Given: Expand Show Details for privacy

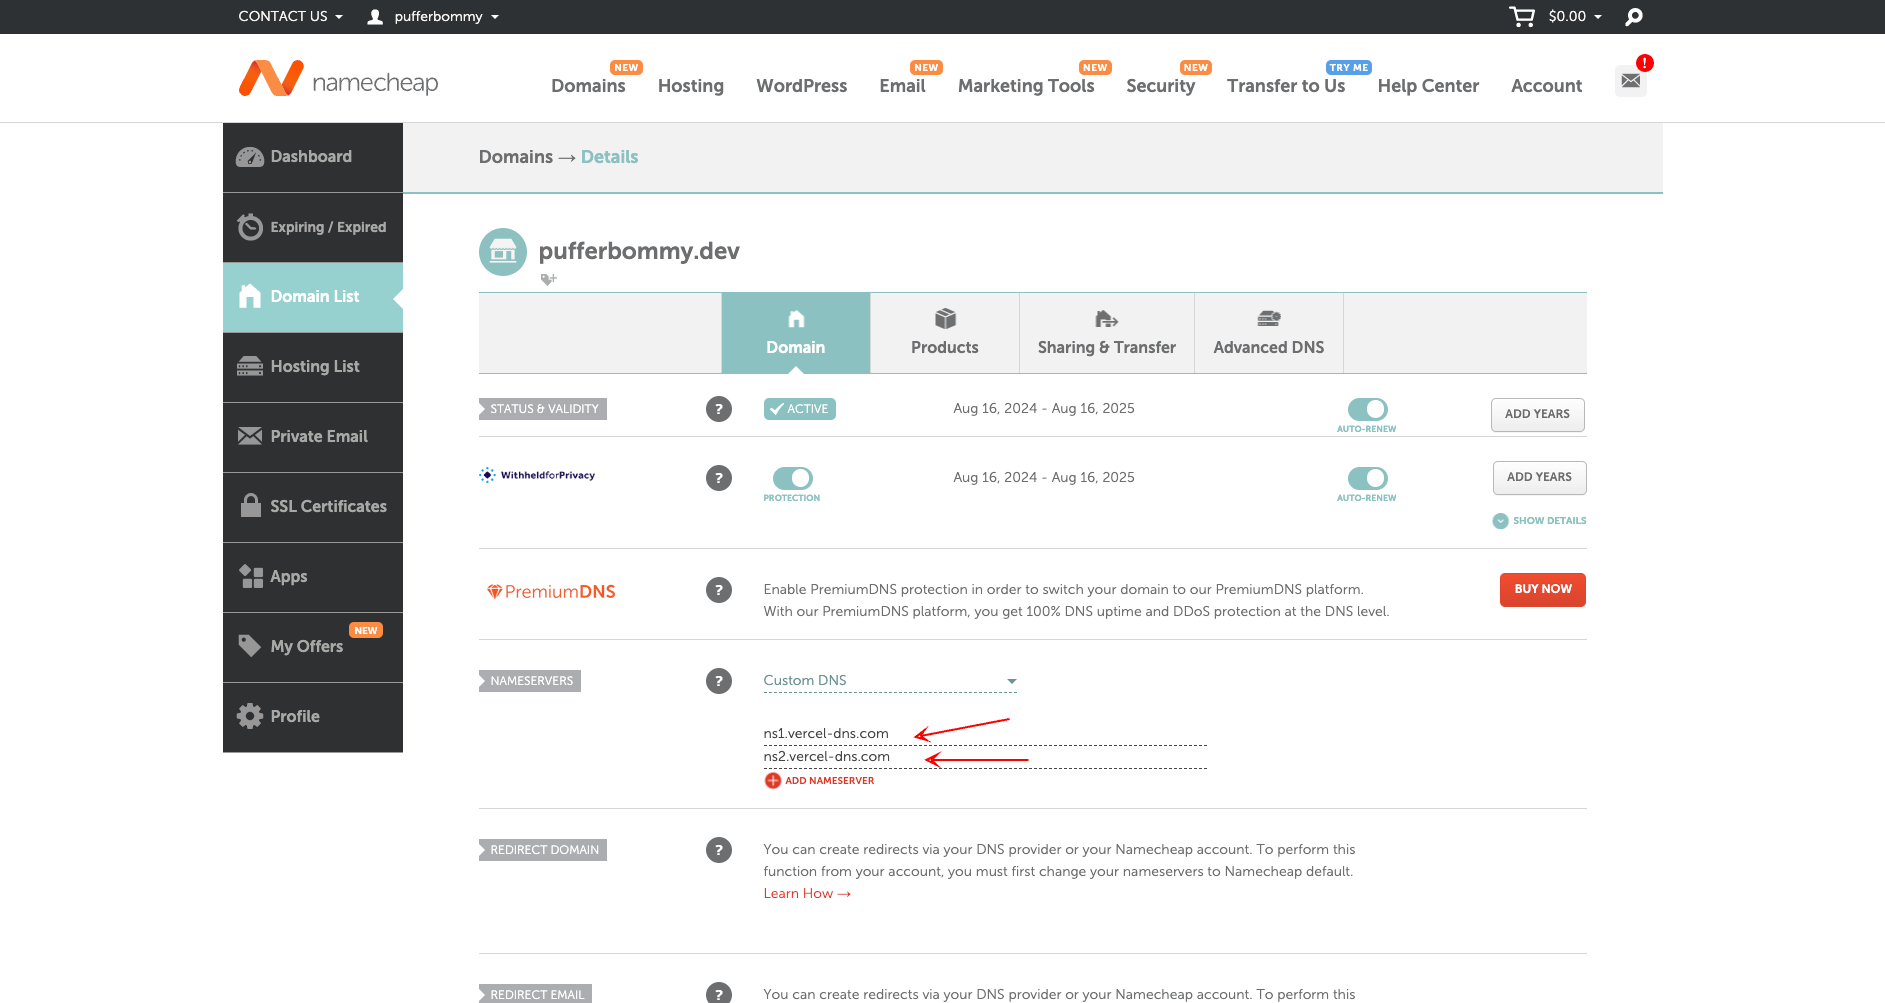Looking at the screenshot, I should tap(1539, 521).
